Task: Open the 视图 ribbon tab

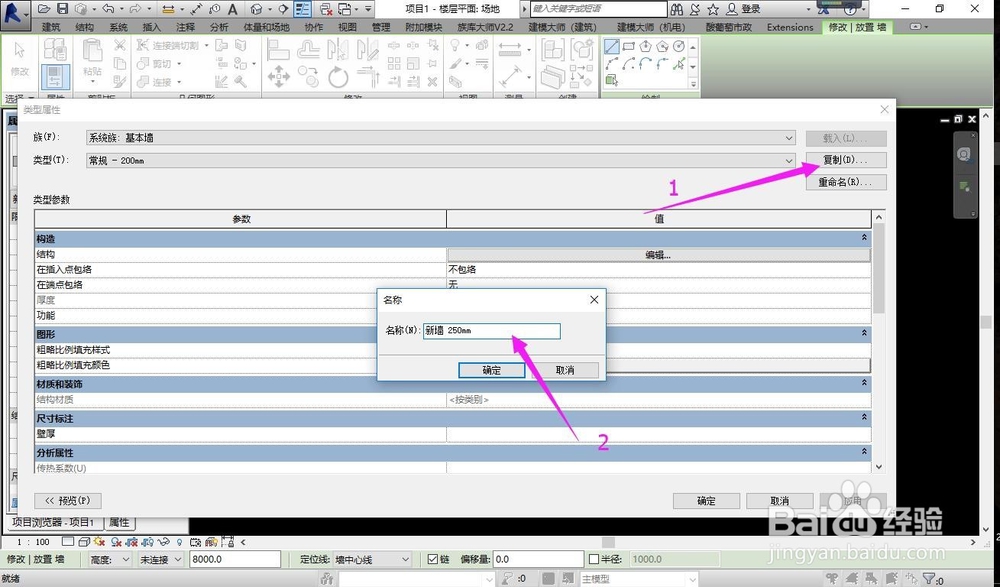Action: 347,27
